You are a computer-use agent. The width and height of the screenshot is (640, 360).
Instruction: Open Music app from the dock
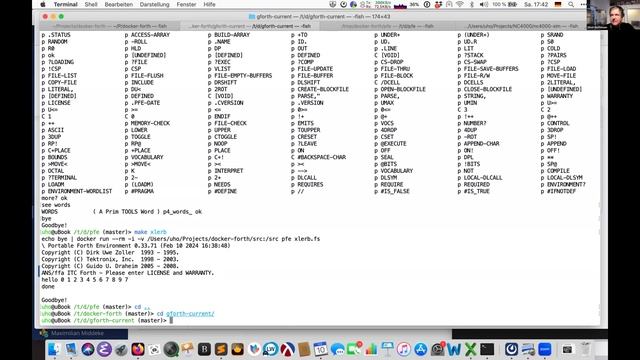coord(404,349)
